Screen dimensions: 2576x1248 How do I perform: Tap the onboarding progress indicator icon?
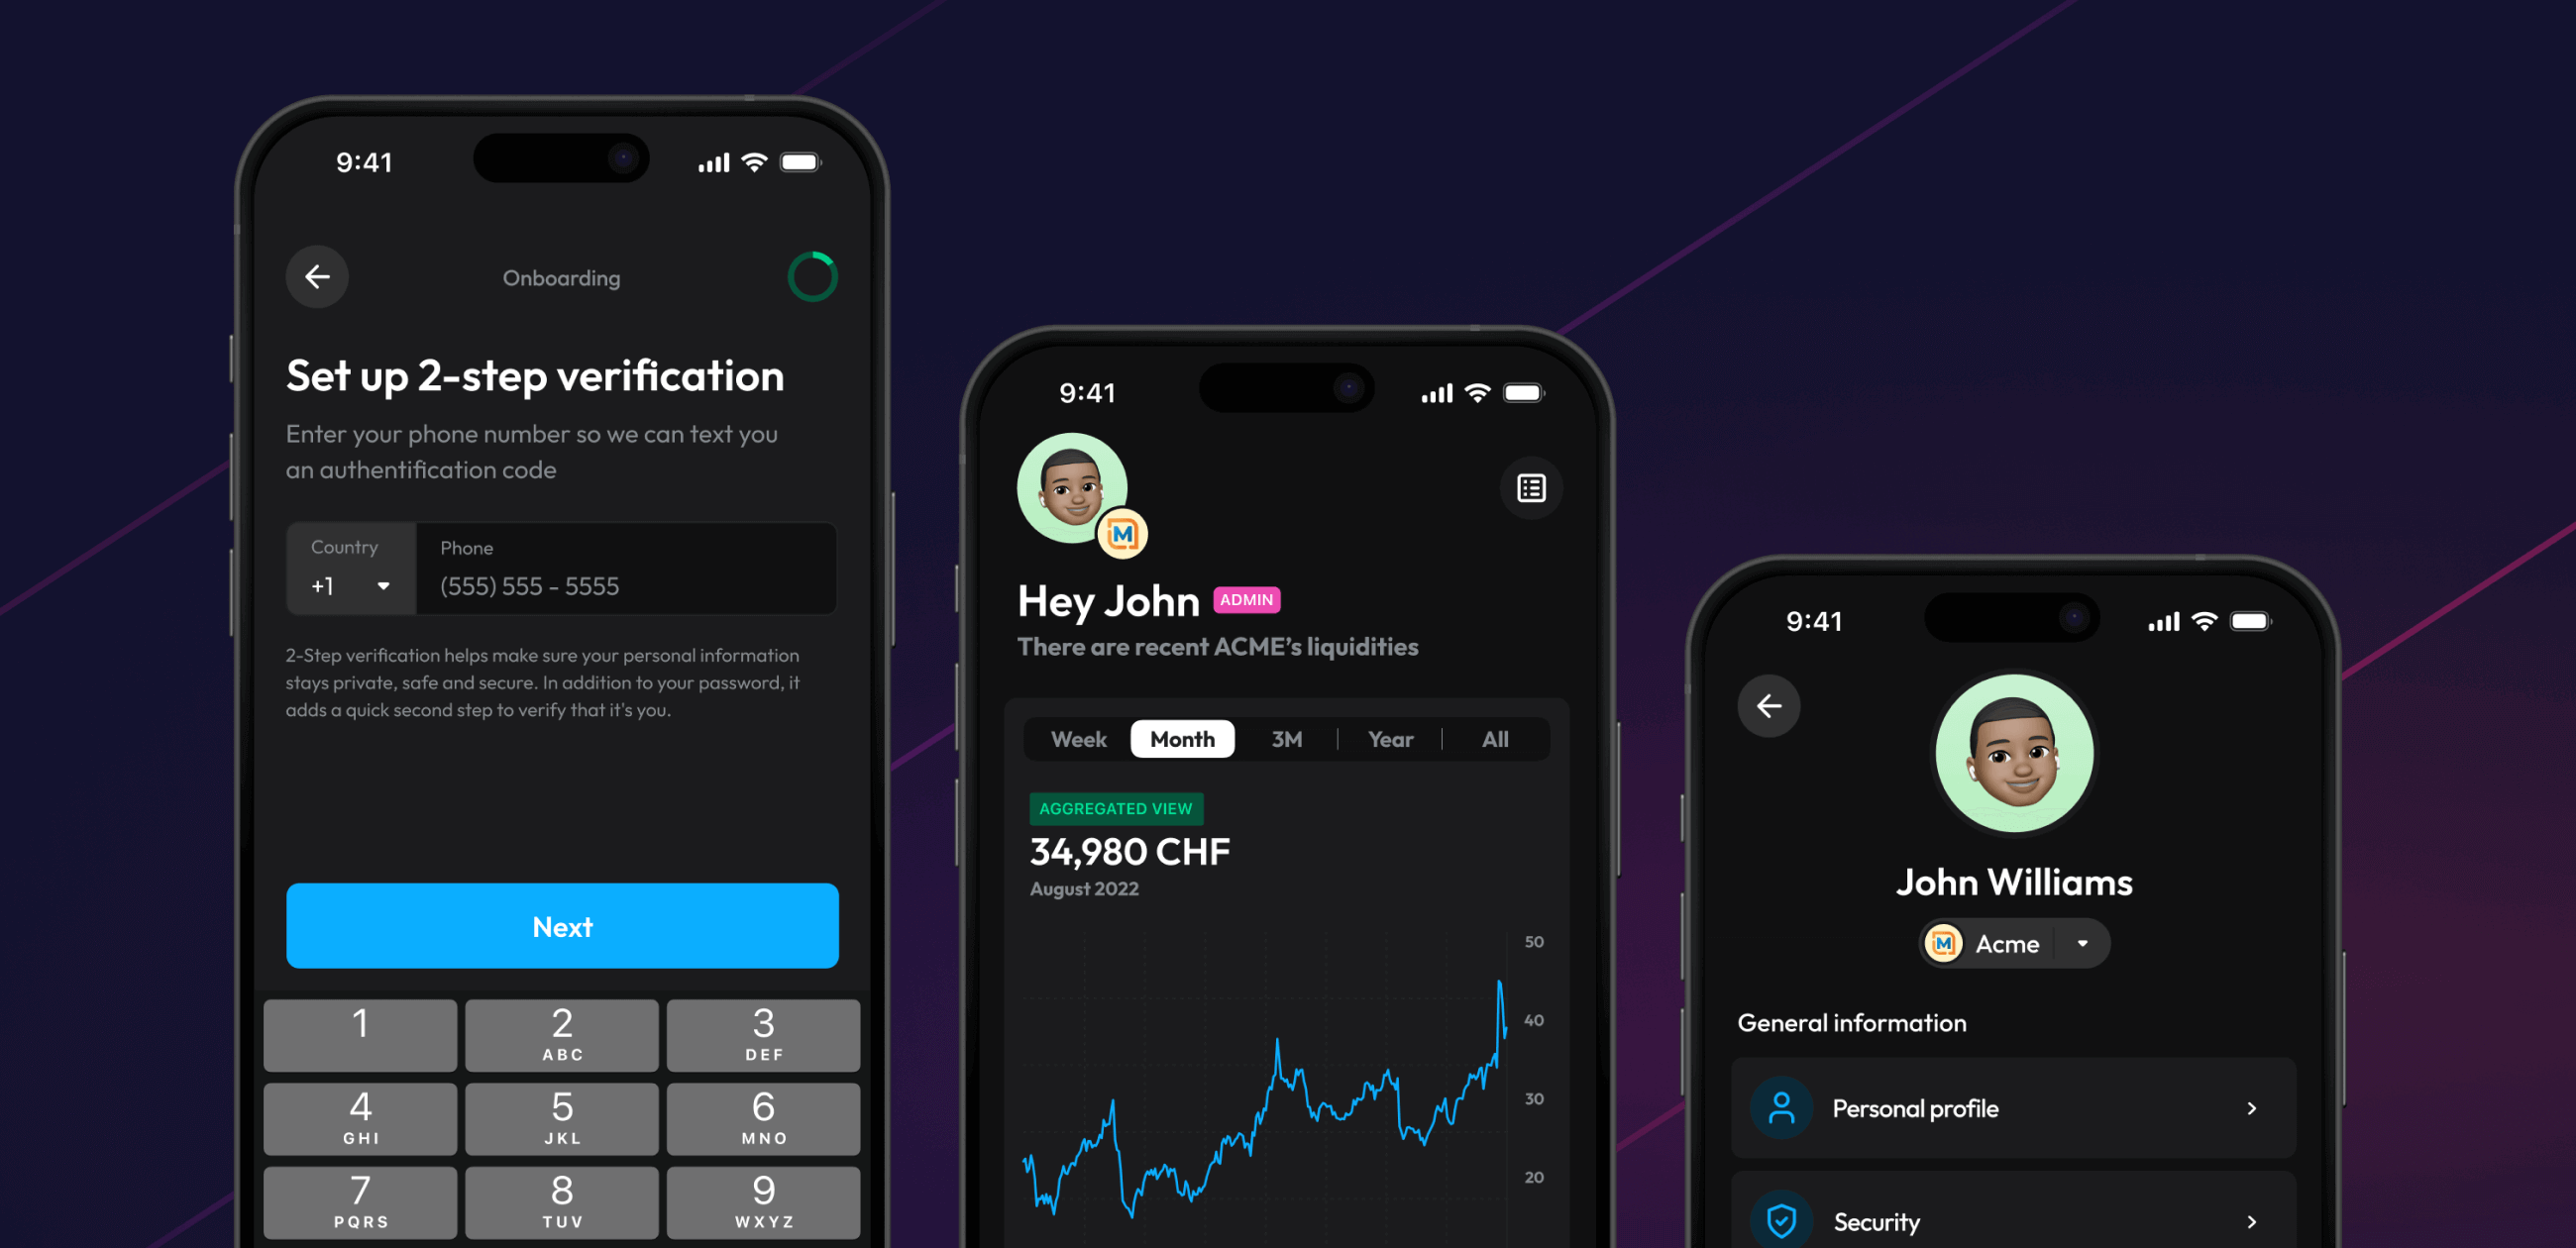click(809, 276)
